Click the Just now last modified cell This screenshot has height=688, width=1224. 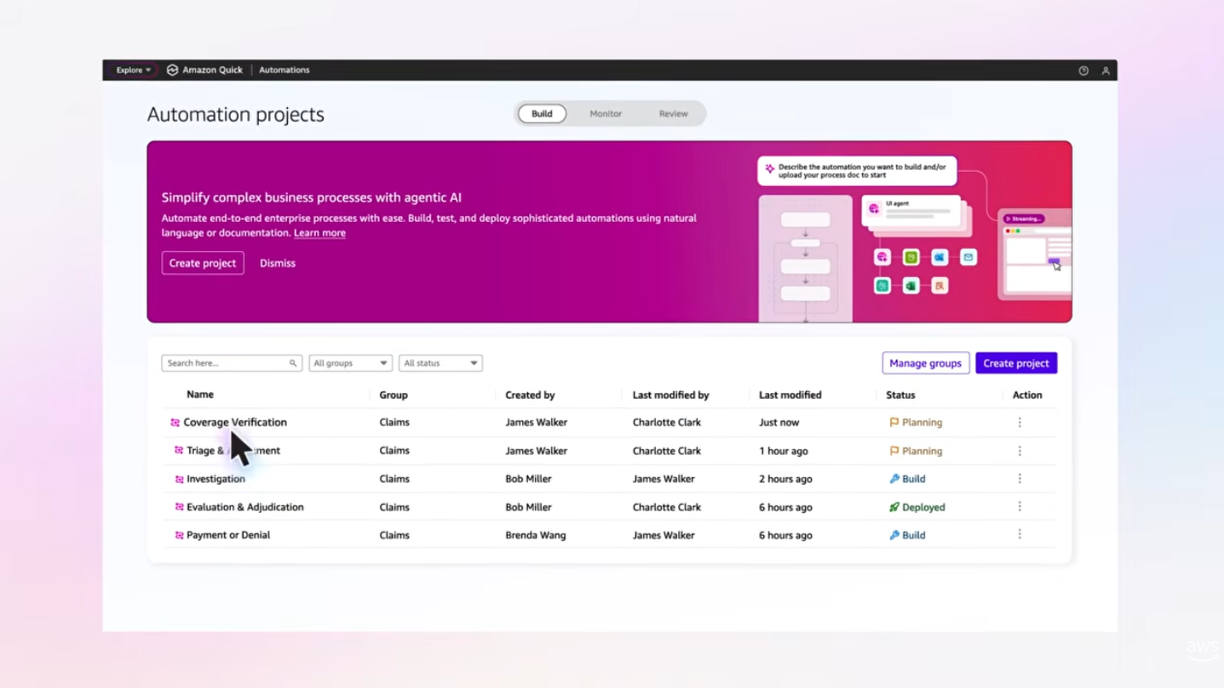779,423
